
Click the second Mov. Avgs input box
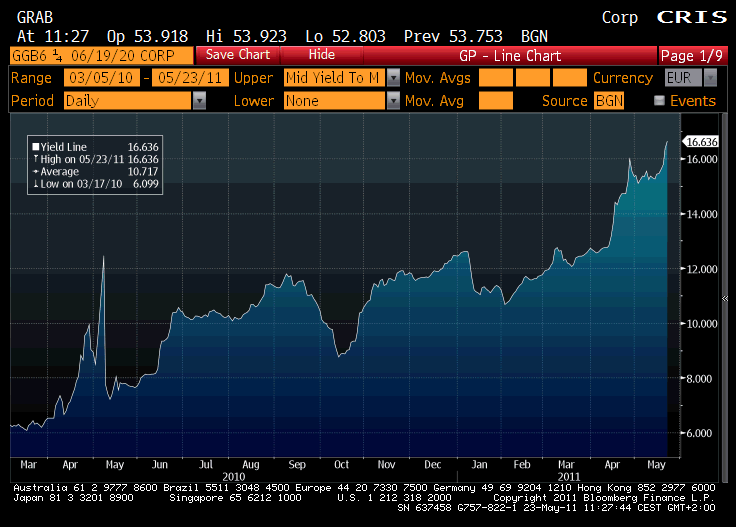point(533,78)
